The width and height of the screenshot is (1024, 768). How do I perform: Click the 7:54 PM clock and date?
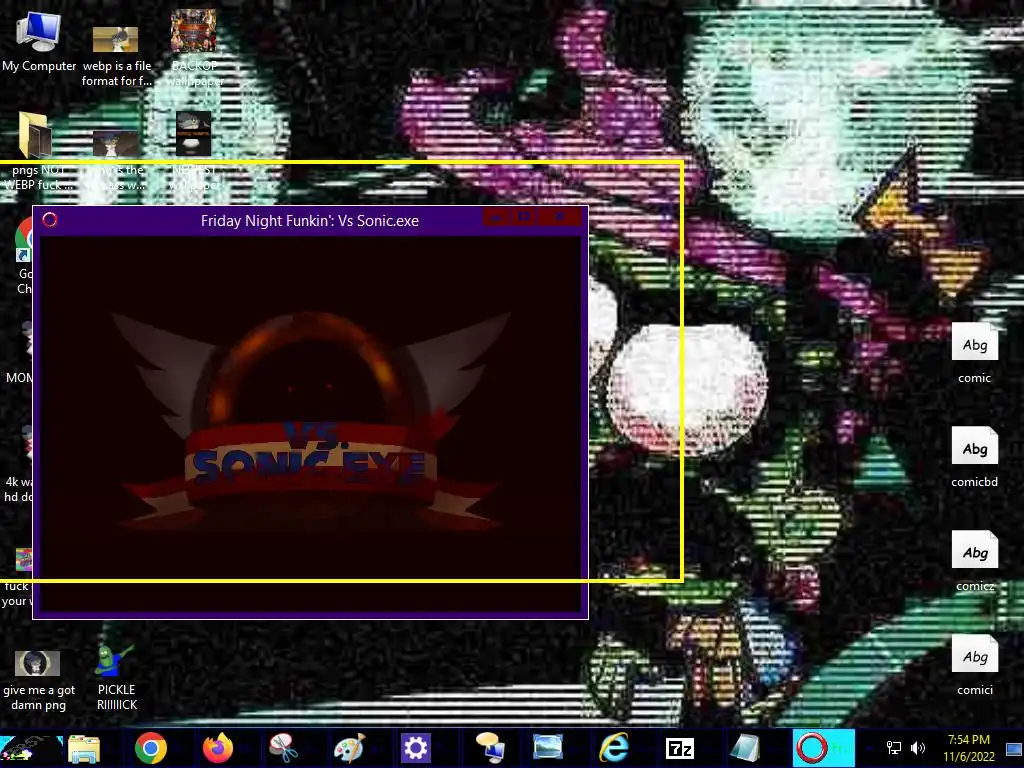tap(968, 748)
